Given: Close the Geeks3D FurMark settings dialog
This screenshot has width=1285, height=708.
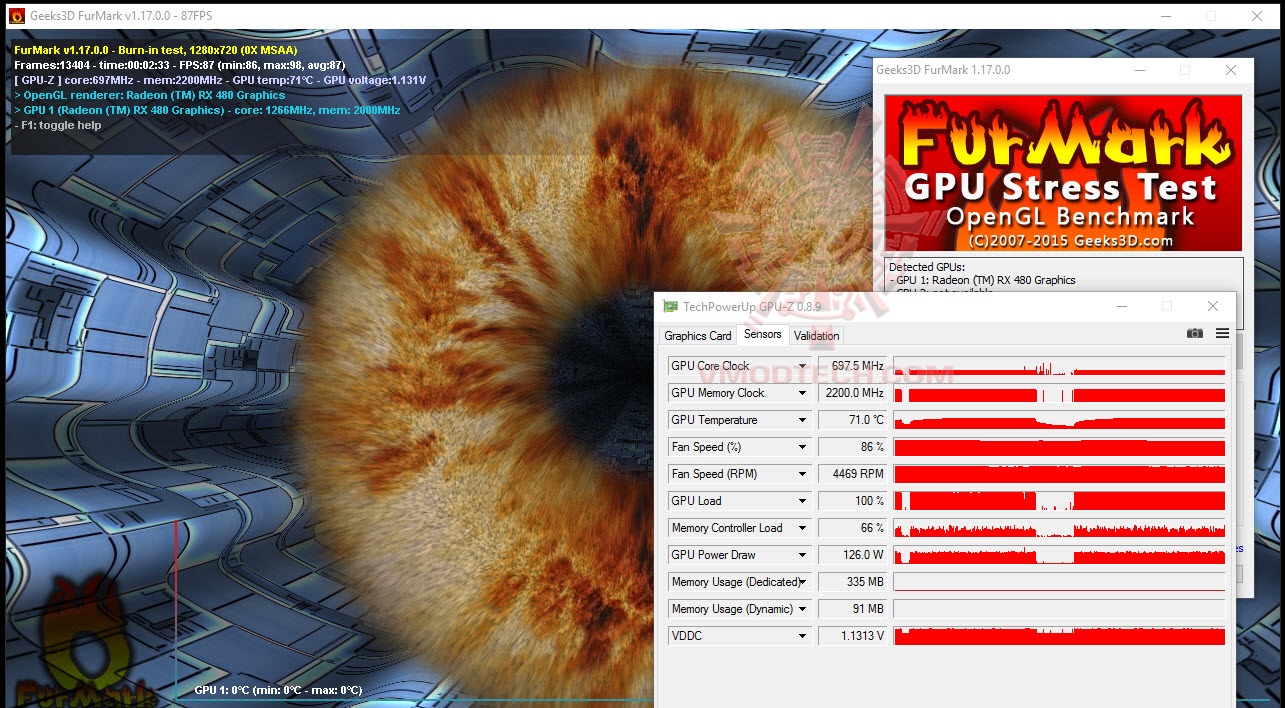Looking at the screenshot, I should [x=1231, y=70].
